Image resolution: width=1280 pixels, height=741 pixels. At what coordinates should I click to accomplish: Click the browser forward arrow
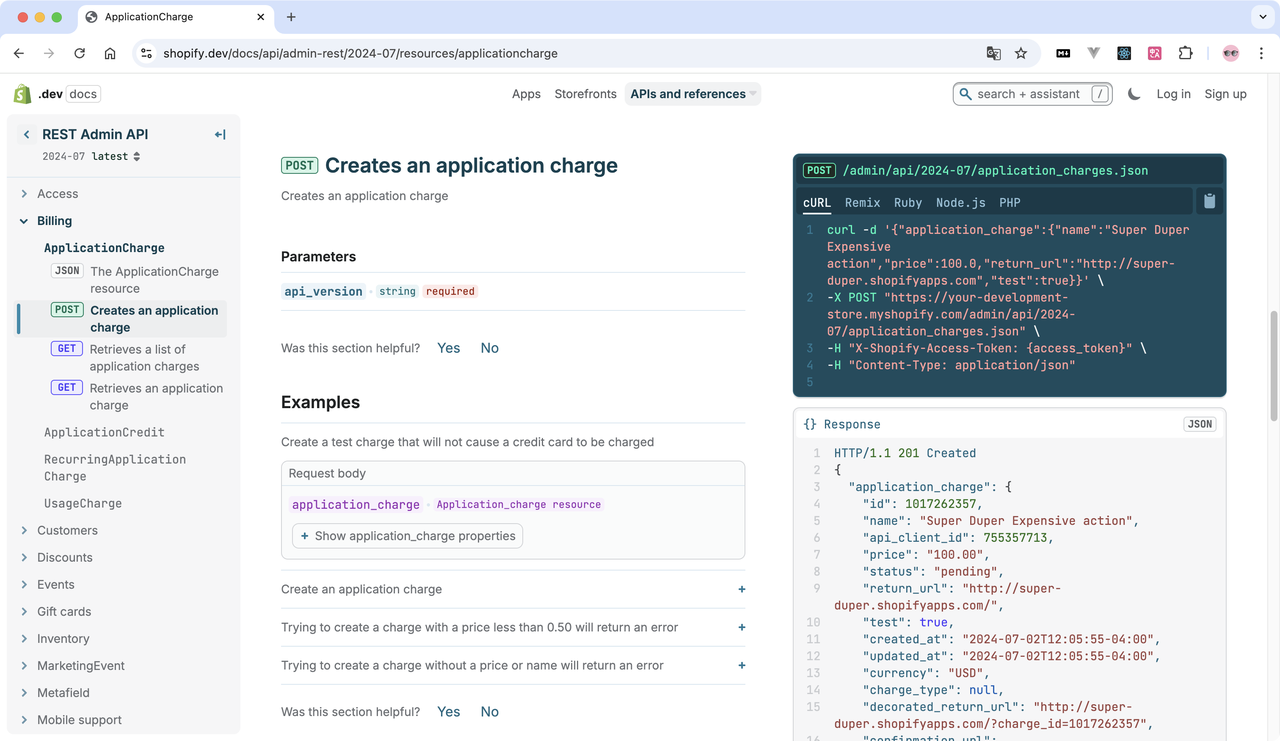click(48, 53)
